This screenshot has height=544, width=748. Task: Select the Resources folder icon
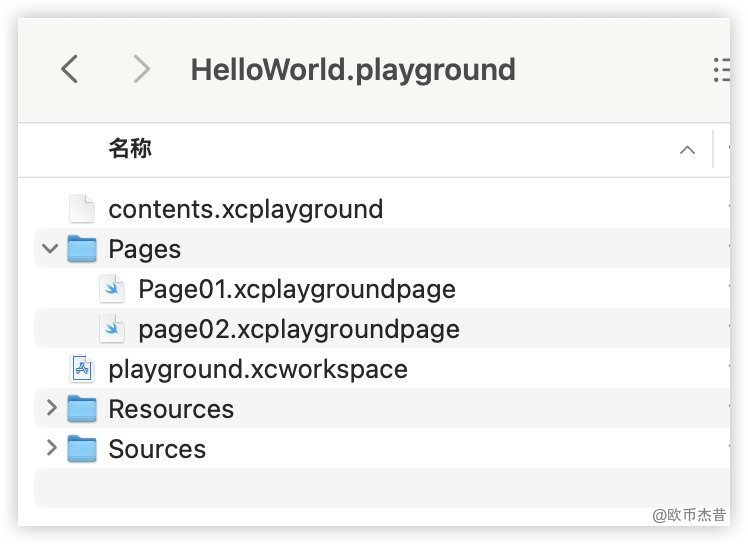click(x=82, y=409)
